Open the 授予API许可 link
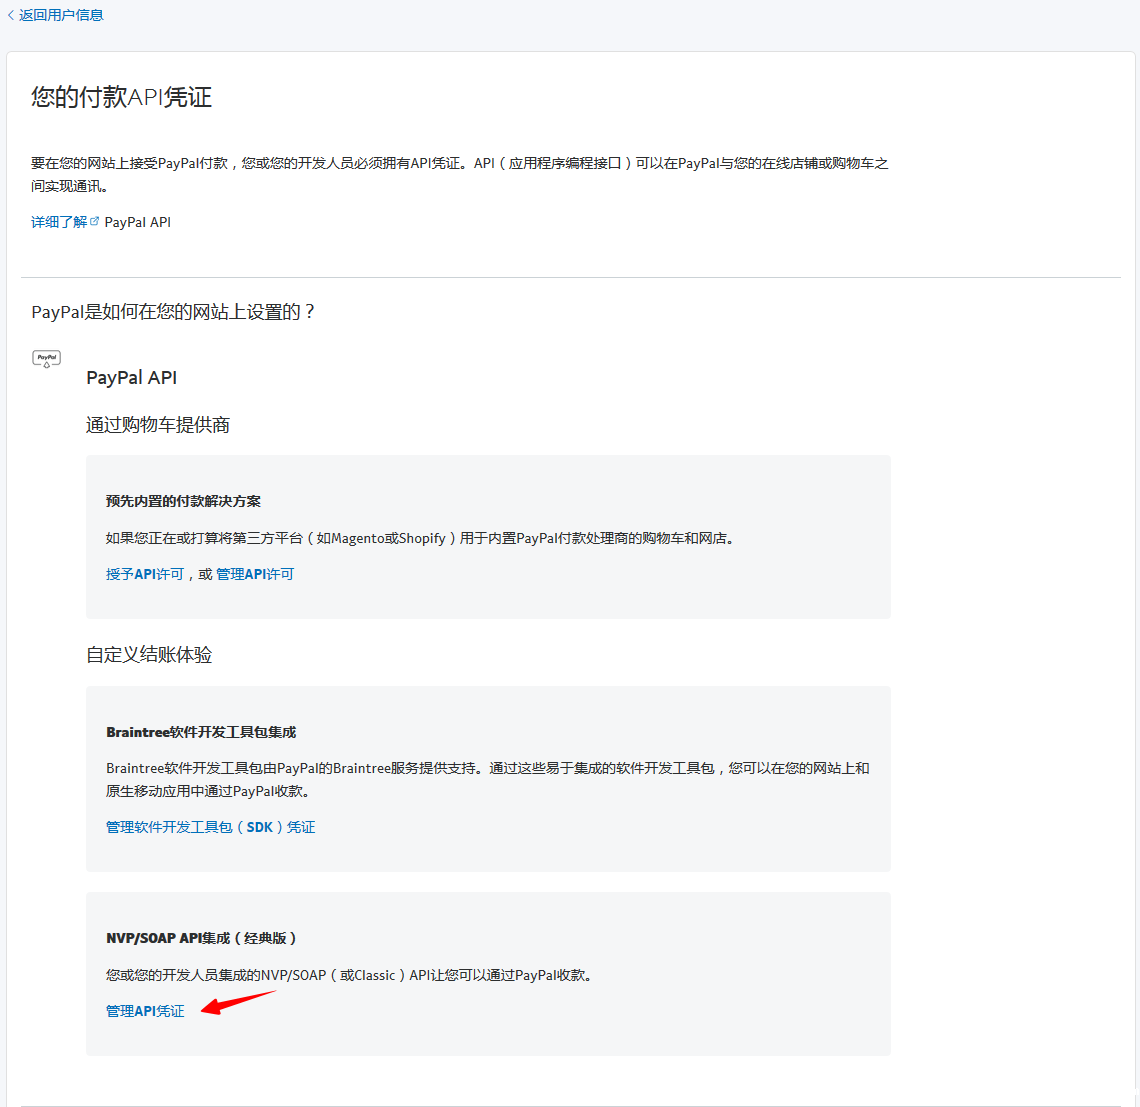Screen dimensions: 1140x1107 click(x=145, y=574)
